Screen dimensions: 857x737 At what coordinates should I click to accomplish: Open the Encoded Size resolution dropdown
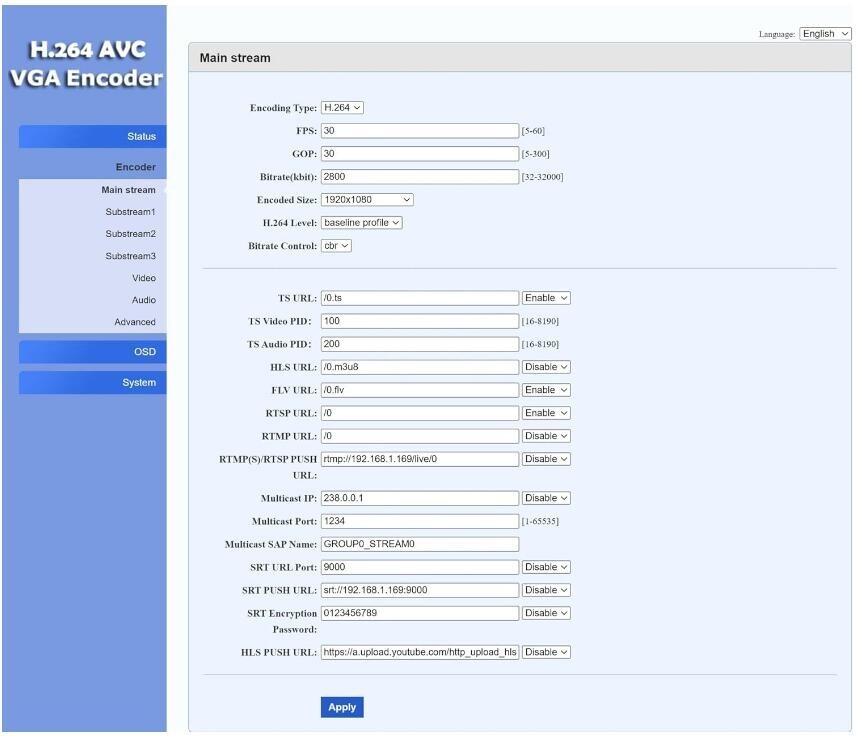(x=365, y=199)
